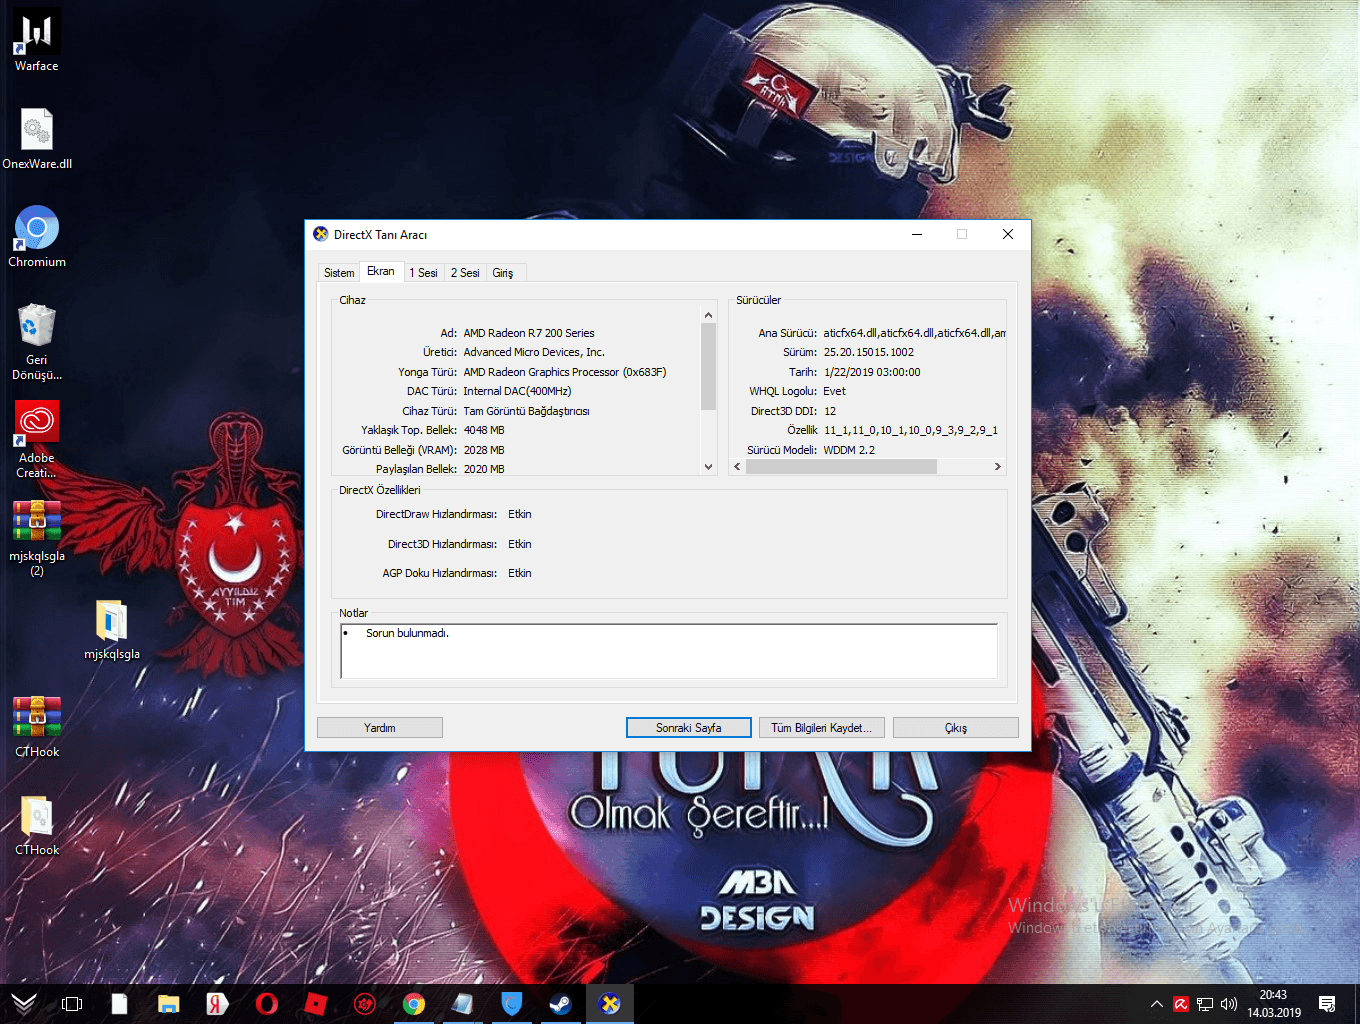Image resolution: width=1360 pixels, height=1024 pixels.
Task: Open File Explorer from the taskbar
Action: [168, 1003]
